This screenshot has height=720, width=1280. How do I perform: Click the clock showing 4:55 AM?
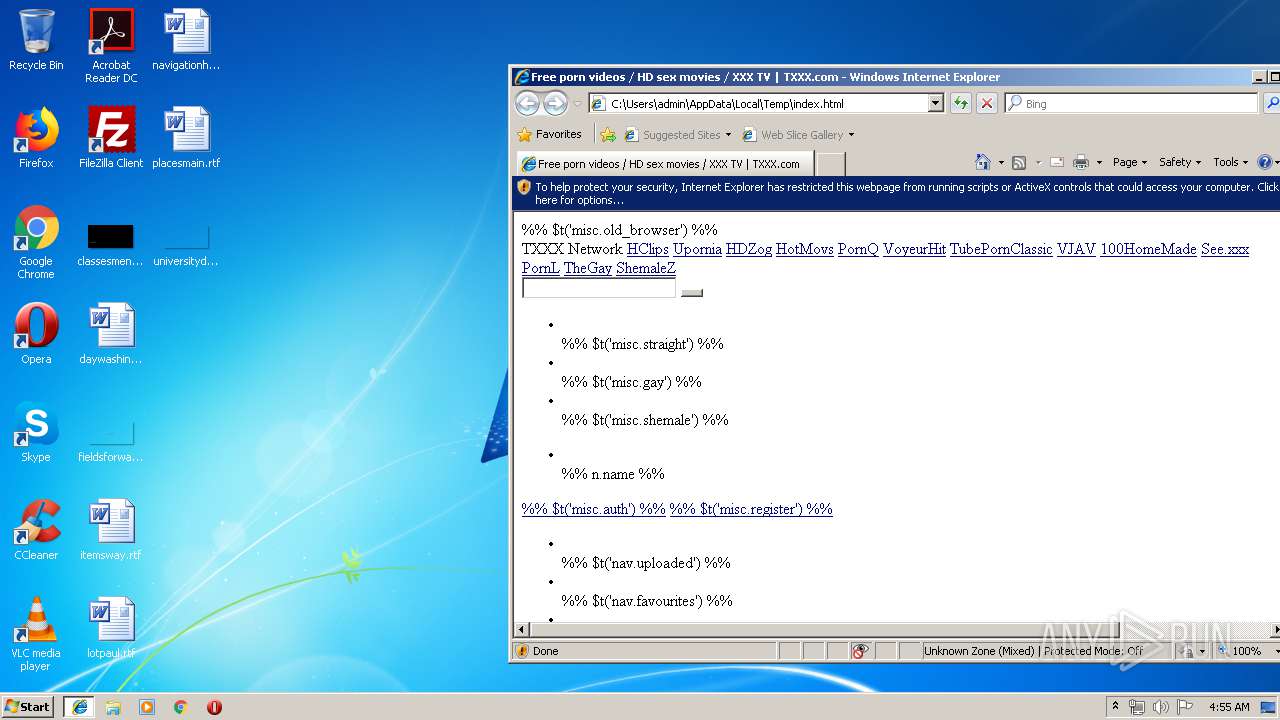click(1228, 707)
